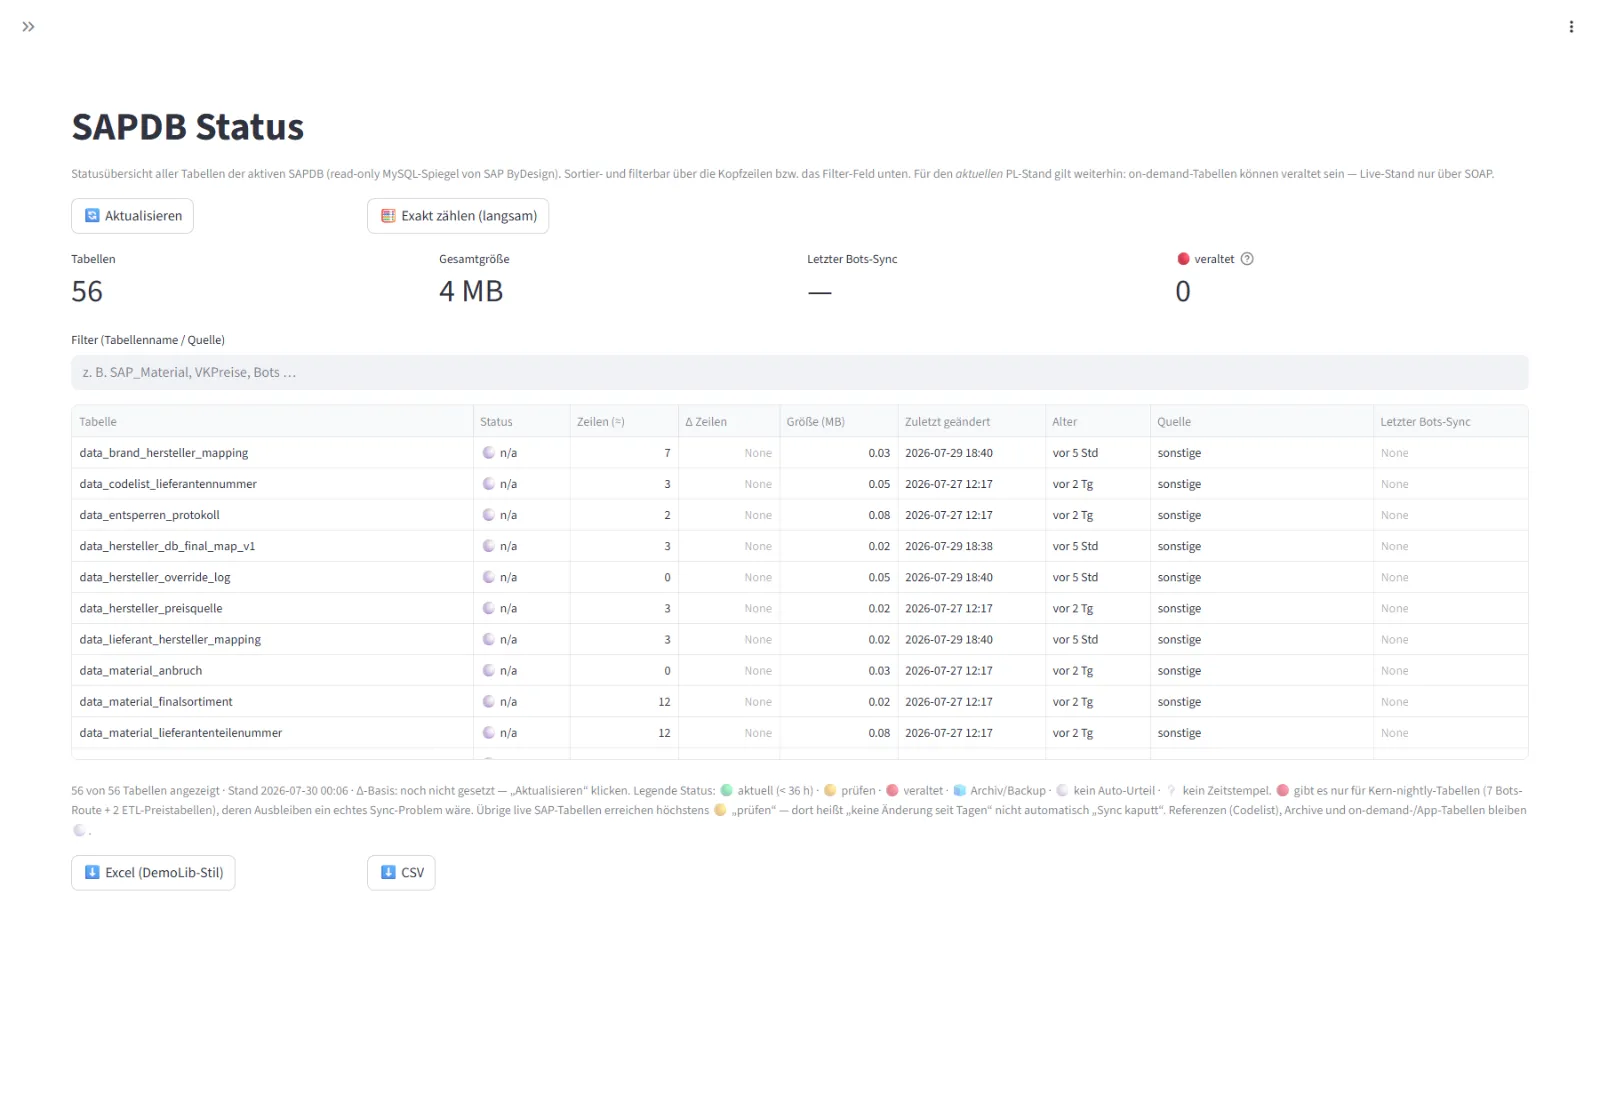Sort by Alter column header
The width and height of the screenshot is (1600, 1111).
pos(1098,422)
